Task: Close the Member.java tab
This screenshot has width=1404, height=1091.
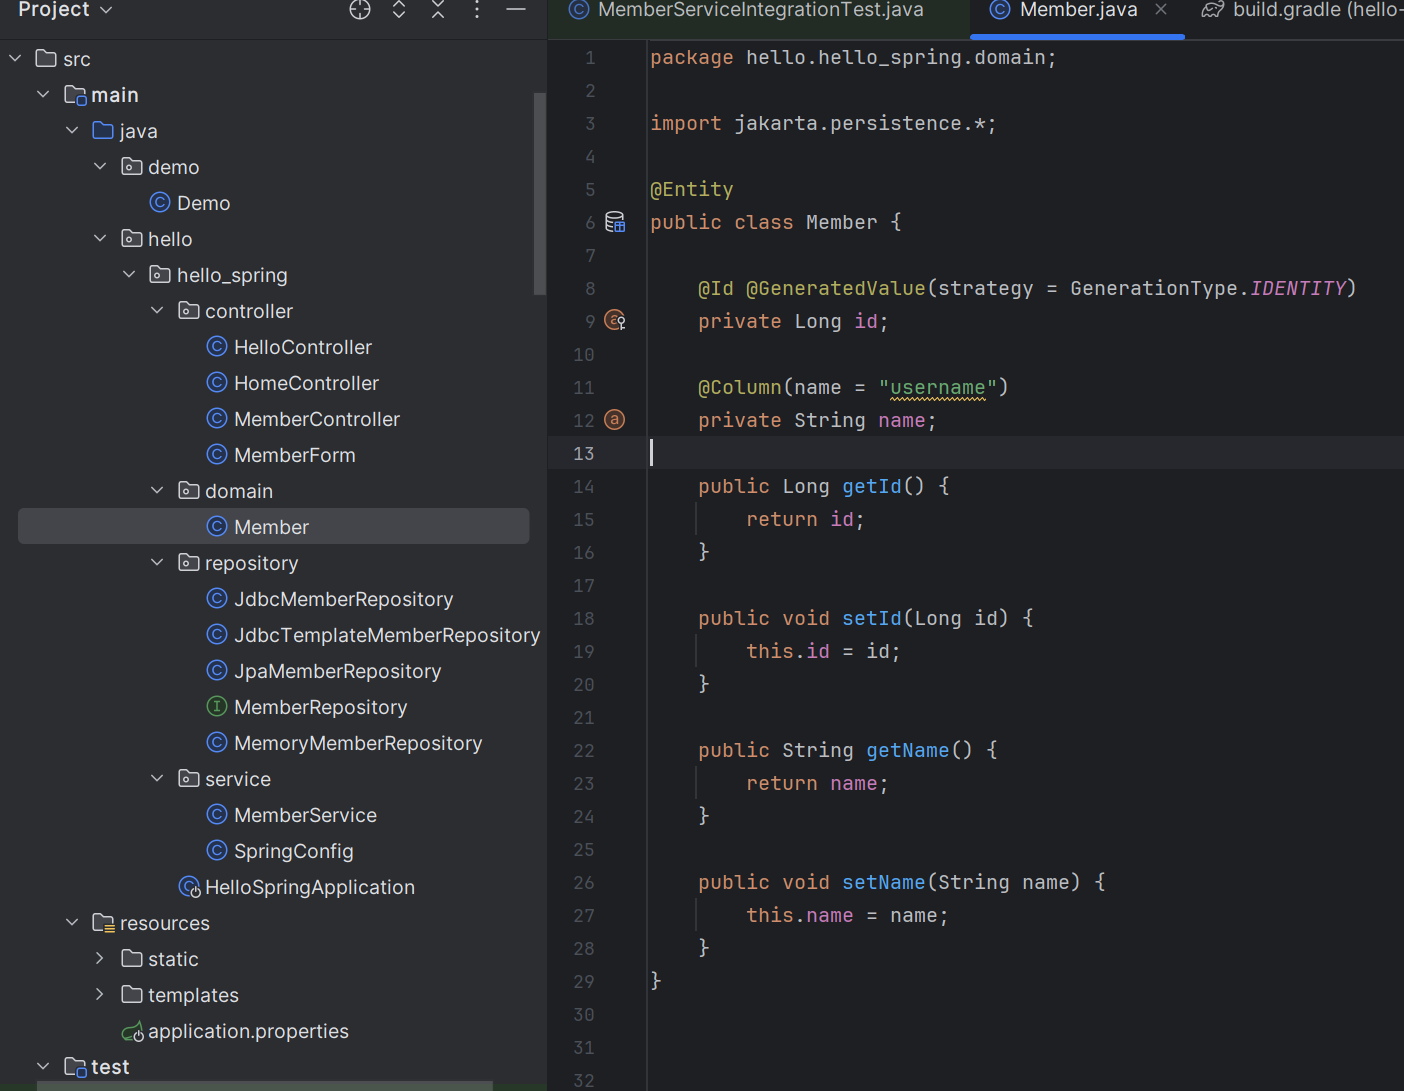Action: coord(1161,10)
